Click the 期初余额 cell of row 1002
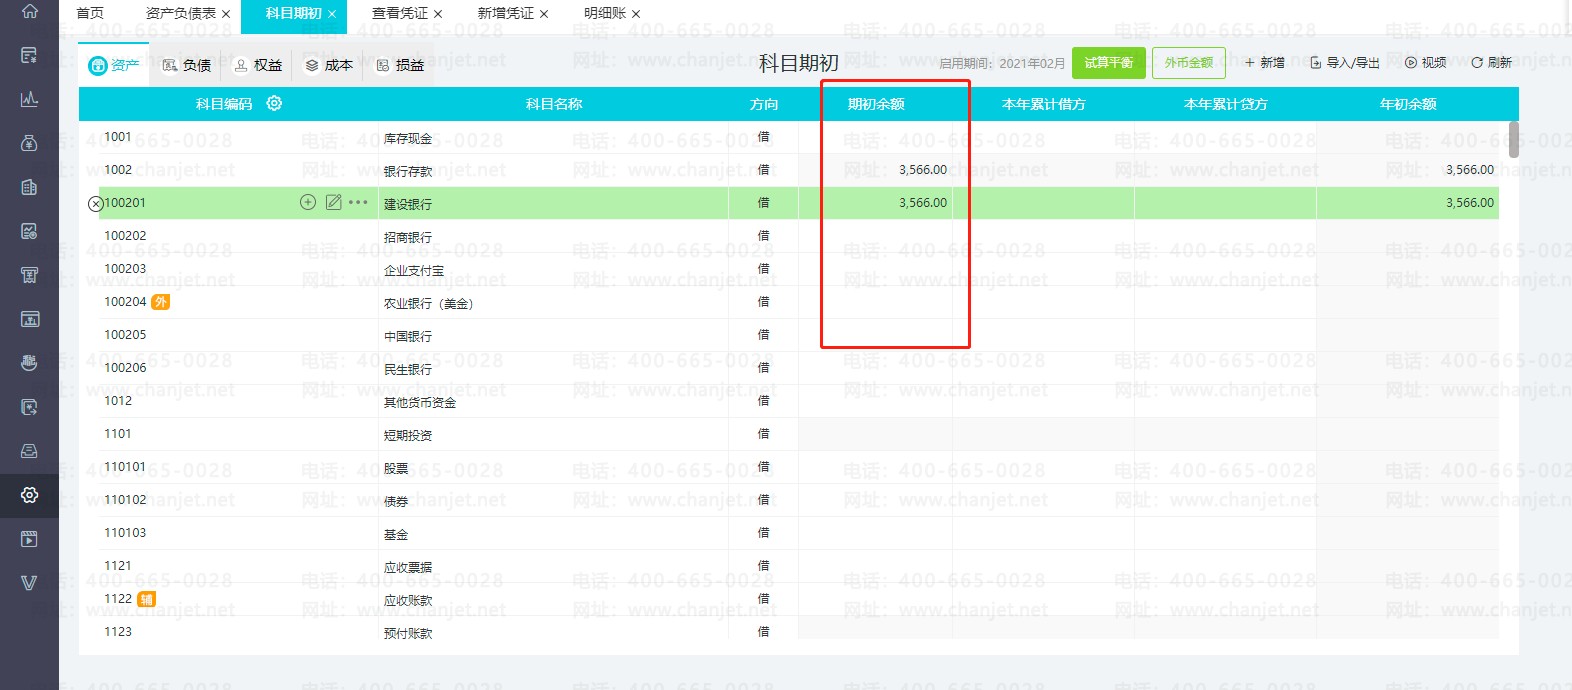This screenshot has width=1572, height=690. click(875, 170)
